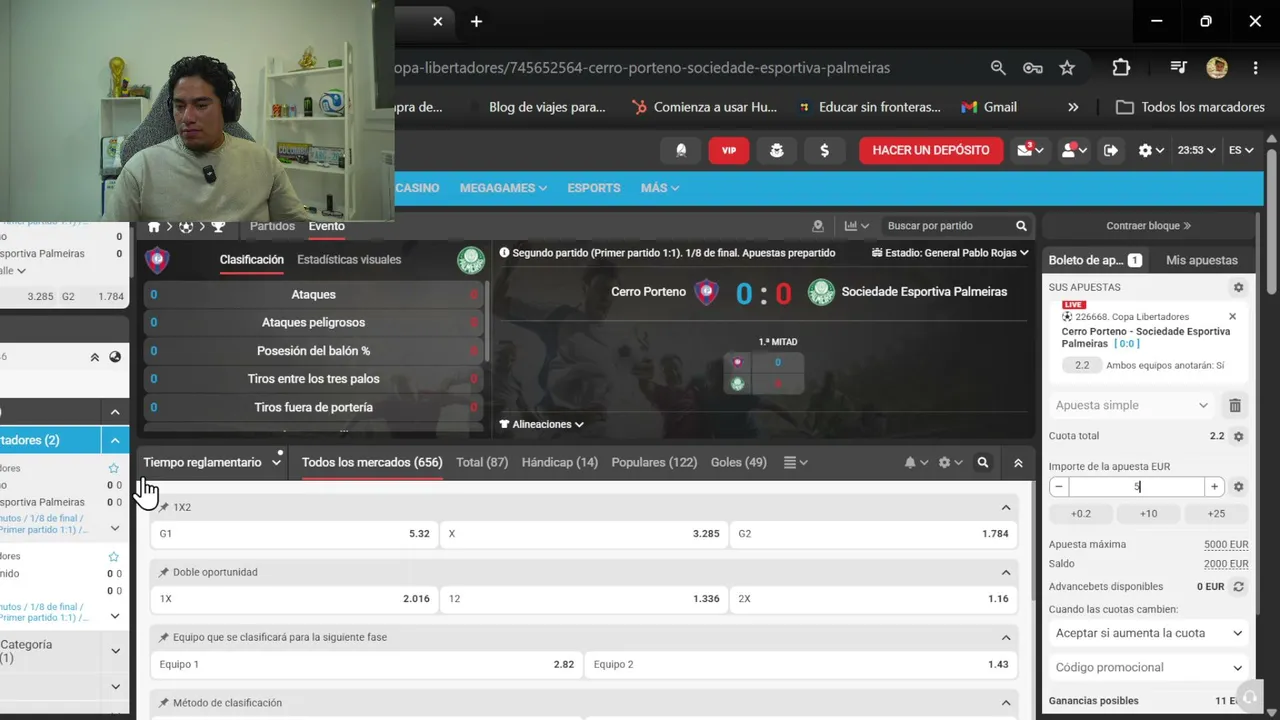Bookmark this page with the star icon

pos(1067,68)
